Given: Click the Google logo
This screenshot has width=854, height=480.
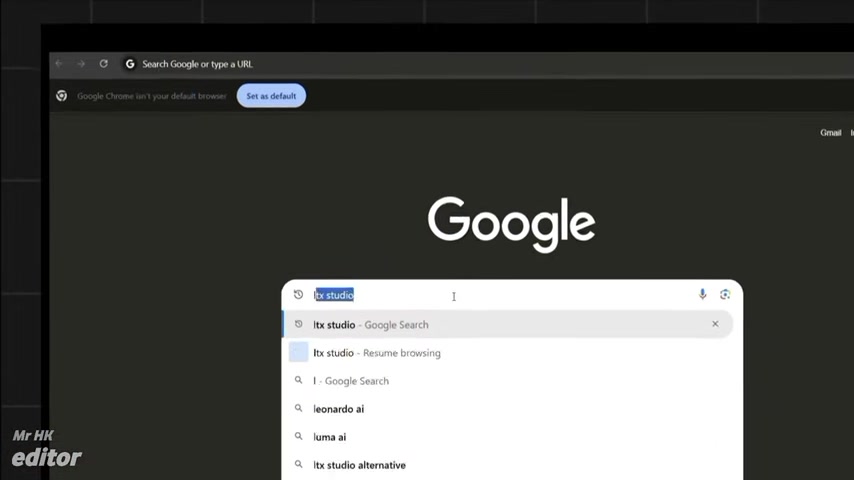Looking at the screenshot, I should click(x=511, y=223).
